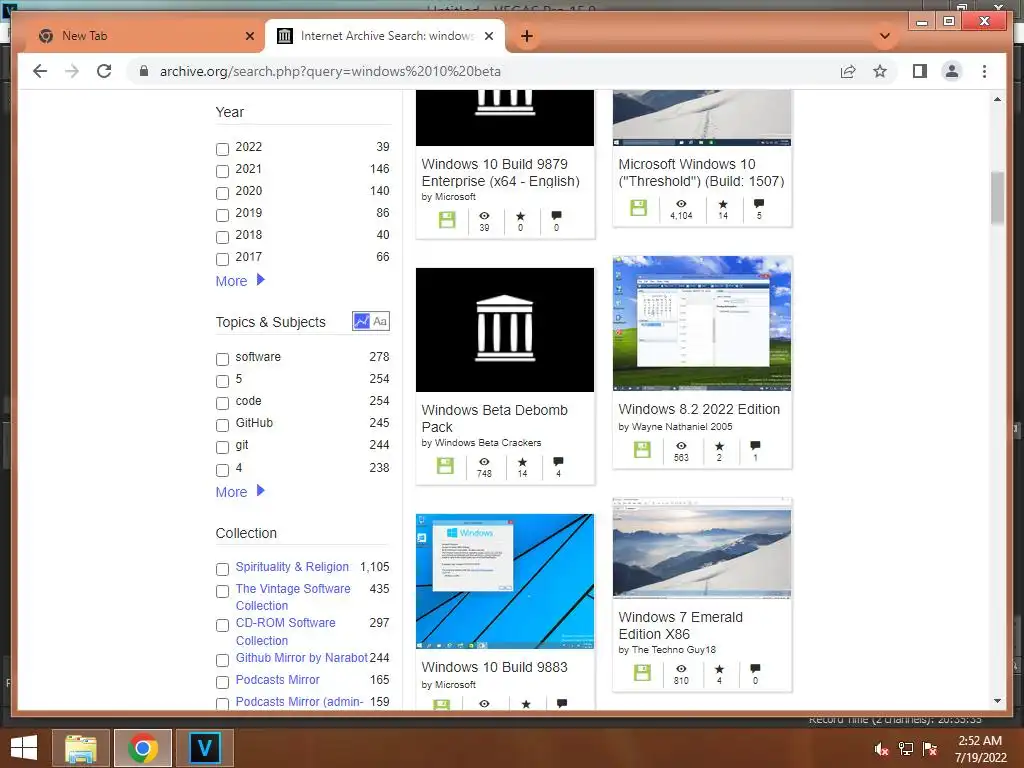The width and height of the screenshot is (1024, 768).
Task: Click software icon on Windows 10 Build 9879 card
Action: point(447,220)
